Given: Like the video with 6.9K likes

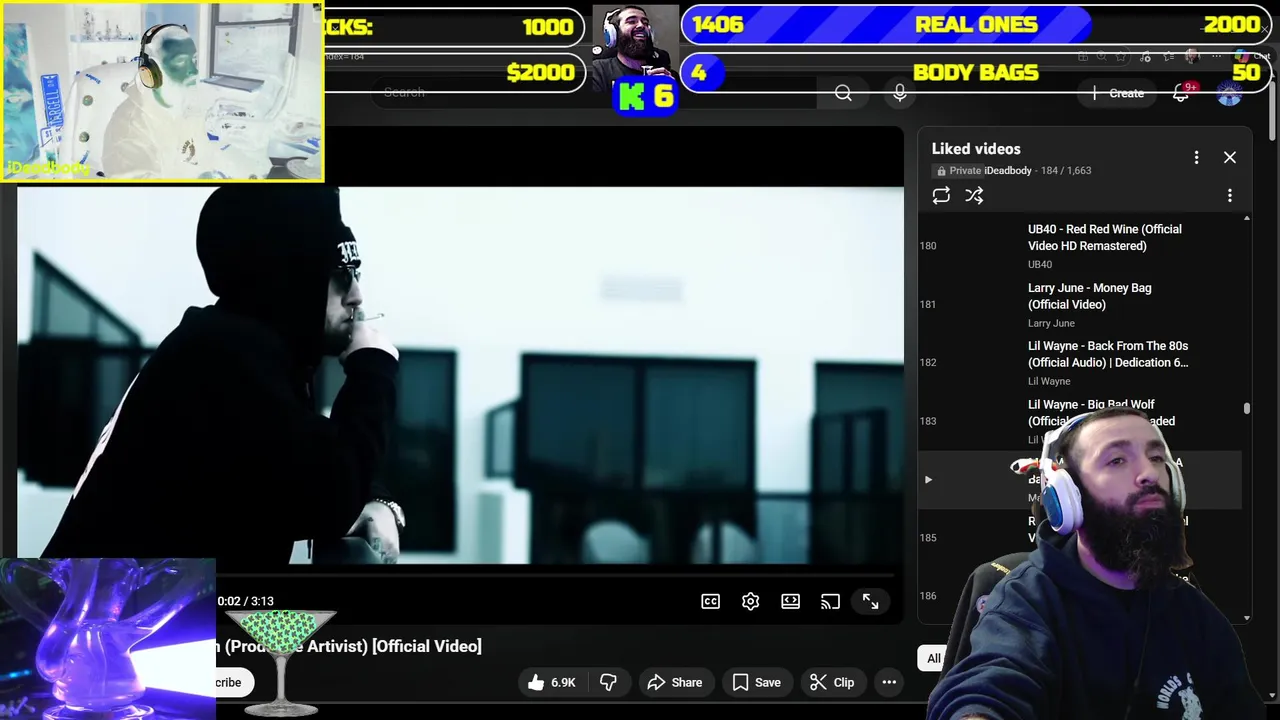Looking at the screenshot, I should (551, 682).
